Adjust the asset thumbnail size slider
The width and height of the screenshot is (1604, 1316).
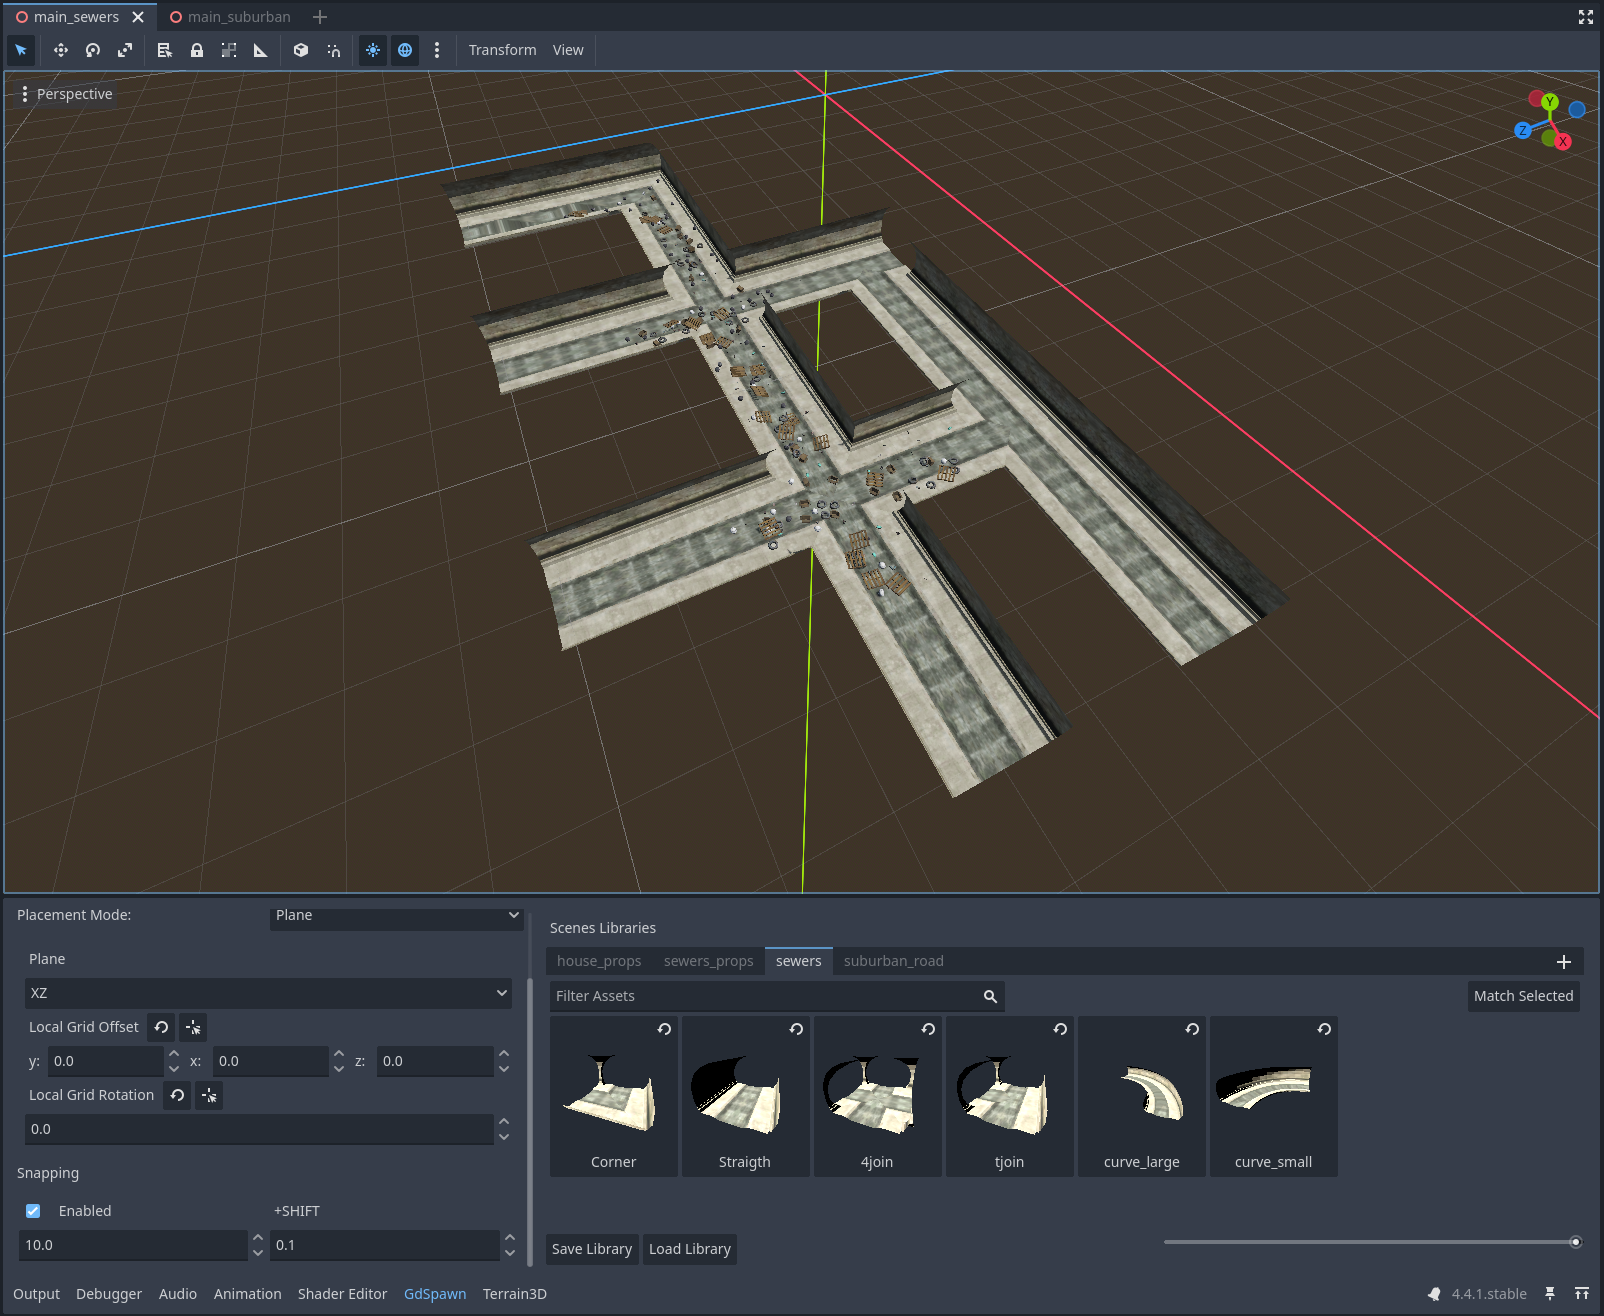(1575, 1242)
